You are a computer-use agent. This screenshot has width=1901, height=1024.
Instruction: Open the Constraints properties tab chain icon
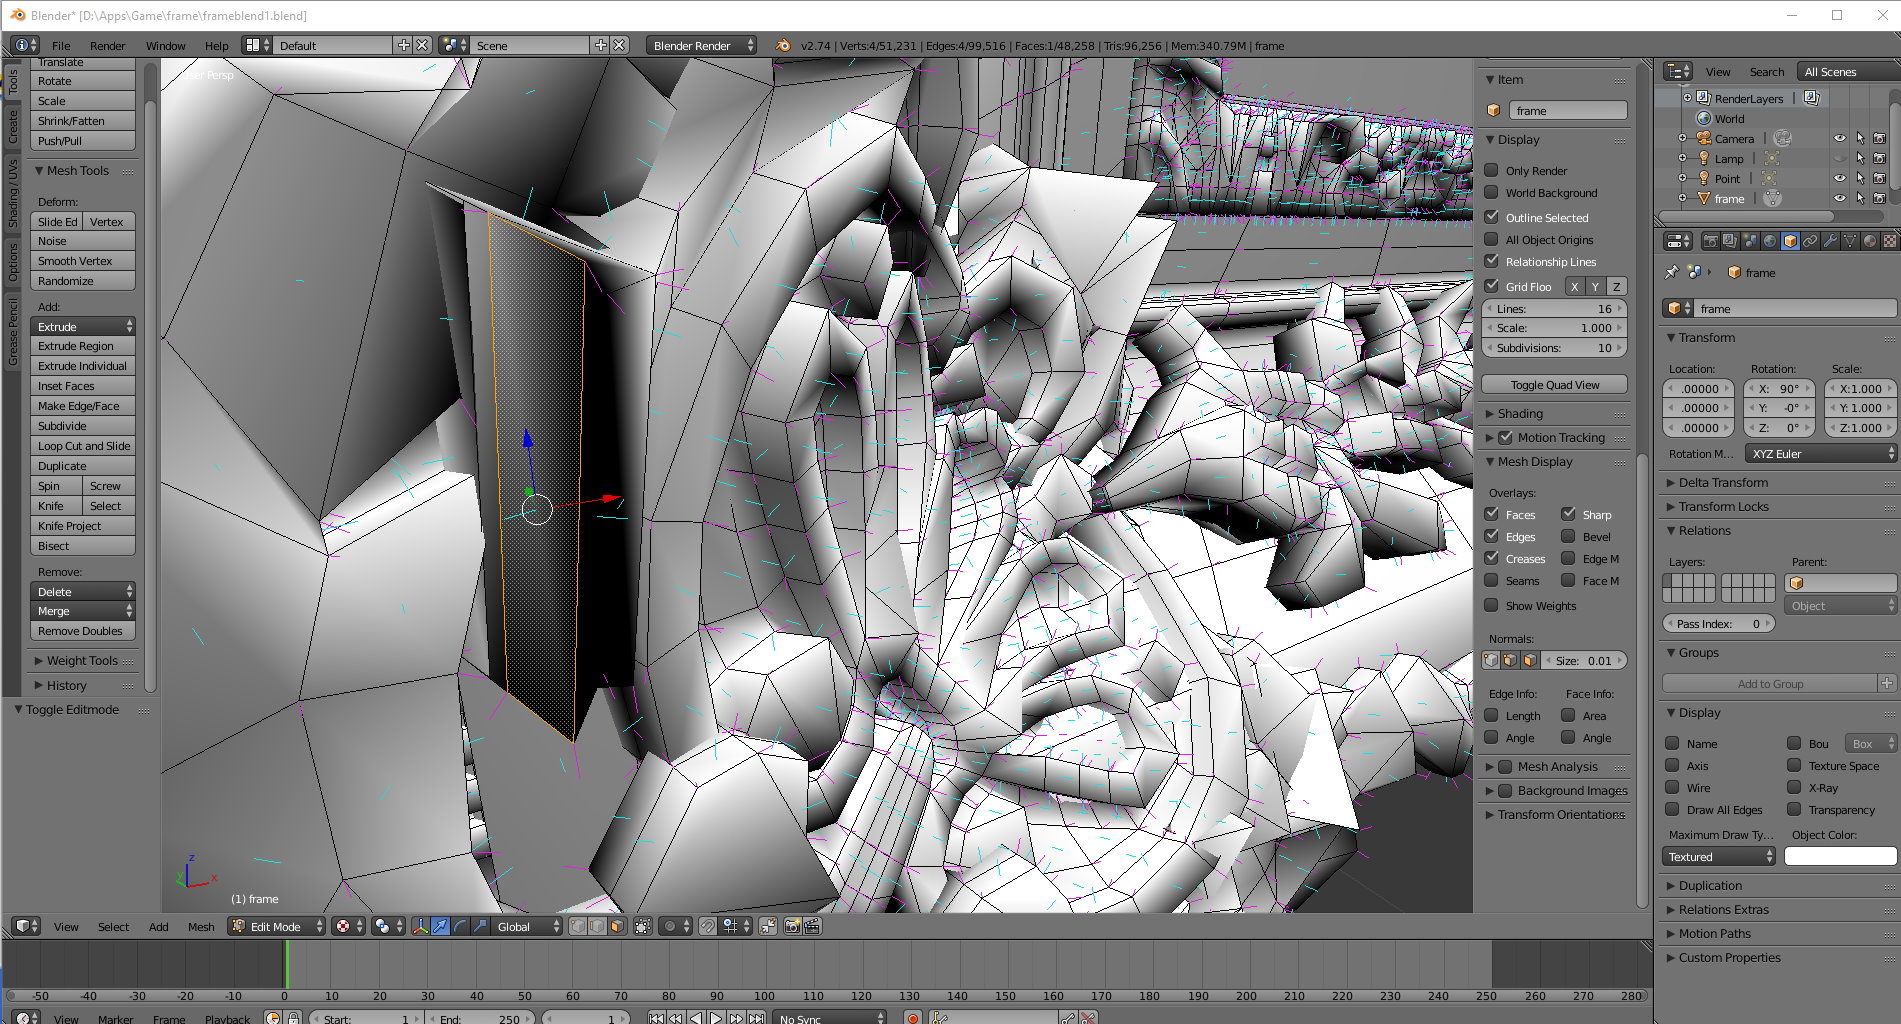click(1810, 241)
